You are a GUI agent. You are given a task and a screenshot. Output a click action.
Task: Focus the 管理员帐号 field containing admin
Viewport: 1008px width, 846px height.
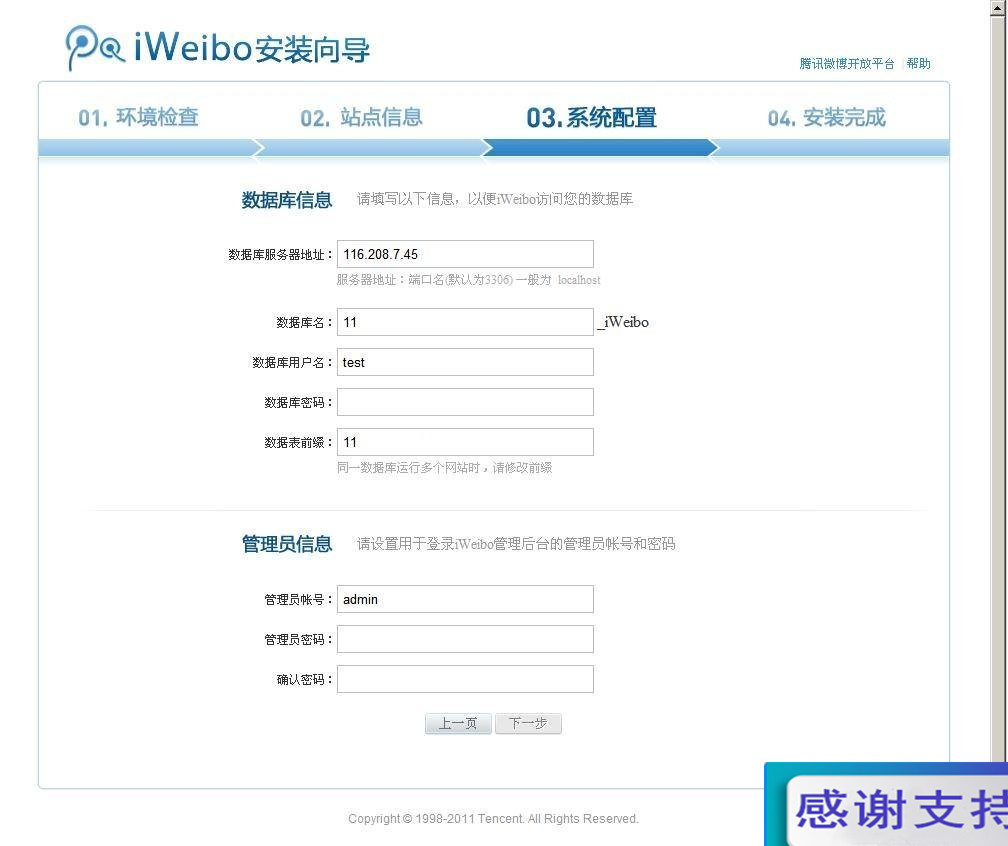tap(465, 599)
